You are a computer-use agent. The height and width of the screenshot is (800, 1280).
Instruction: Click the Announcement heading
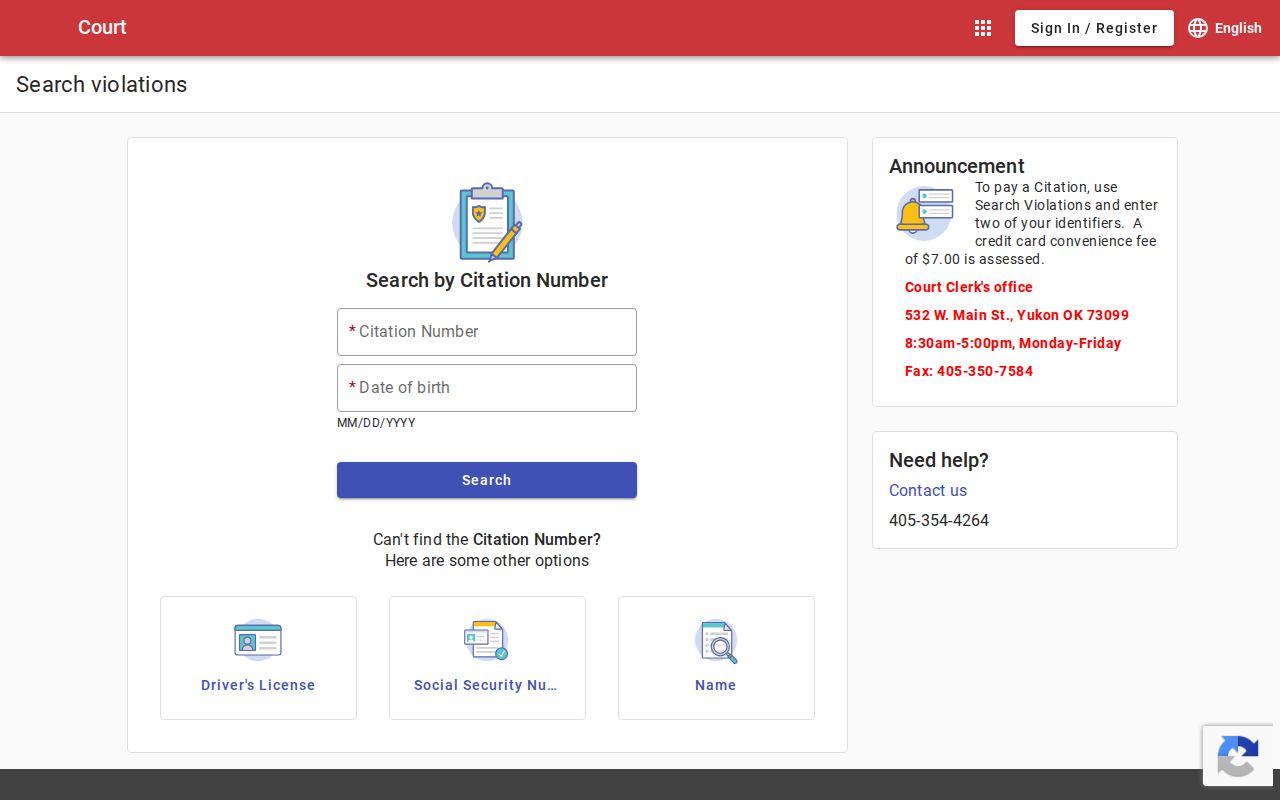957,166
